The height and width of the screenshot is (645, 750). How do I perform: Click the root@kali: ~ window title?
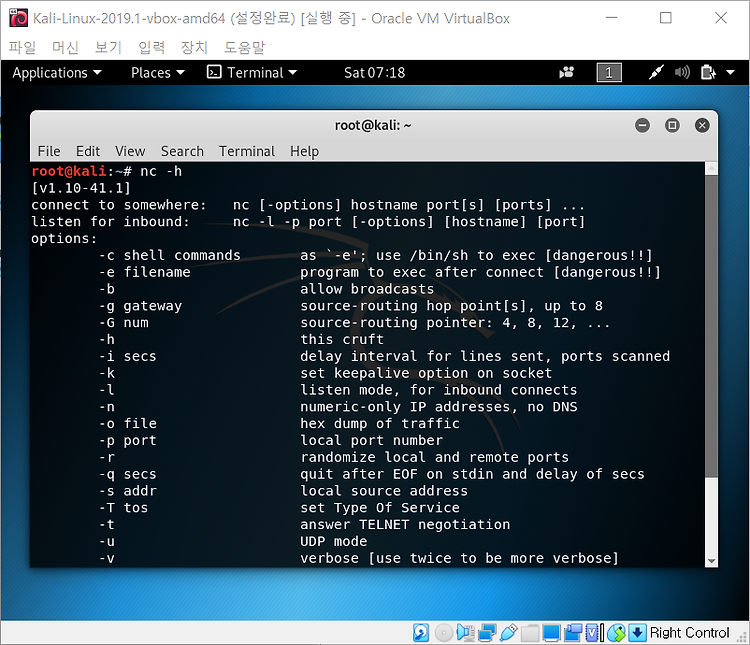tap(373, 125)
